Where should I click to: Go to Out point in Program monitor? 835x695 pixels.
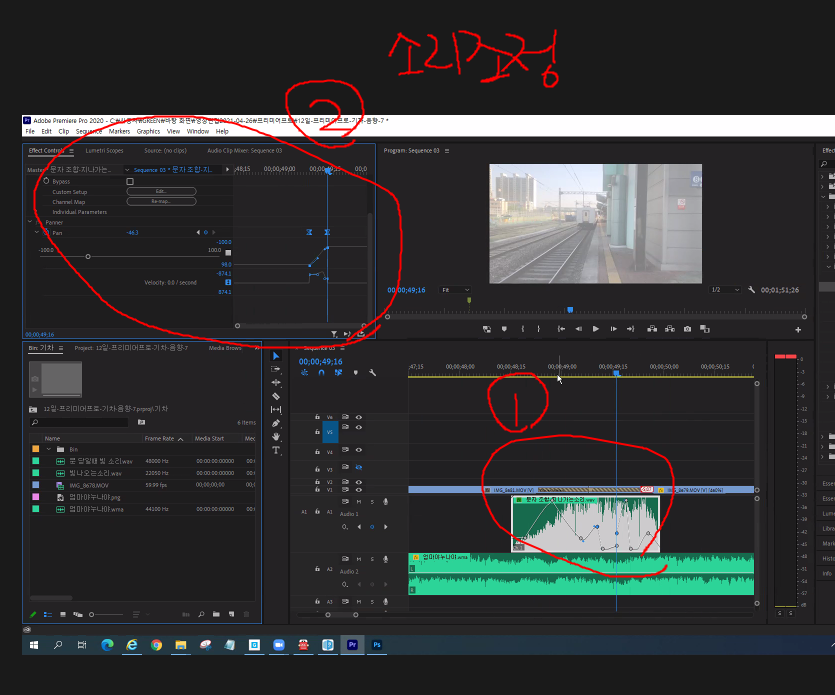631,329
